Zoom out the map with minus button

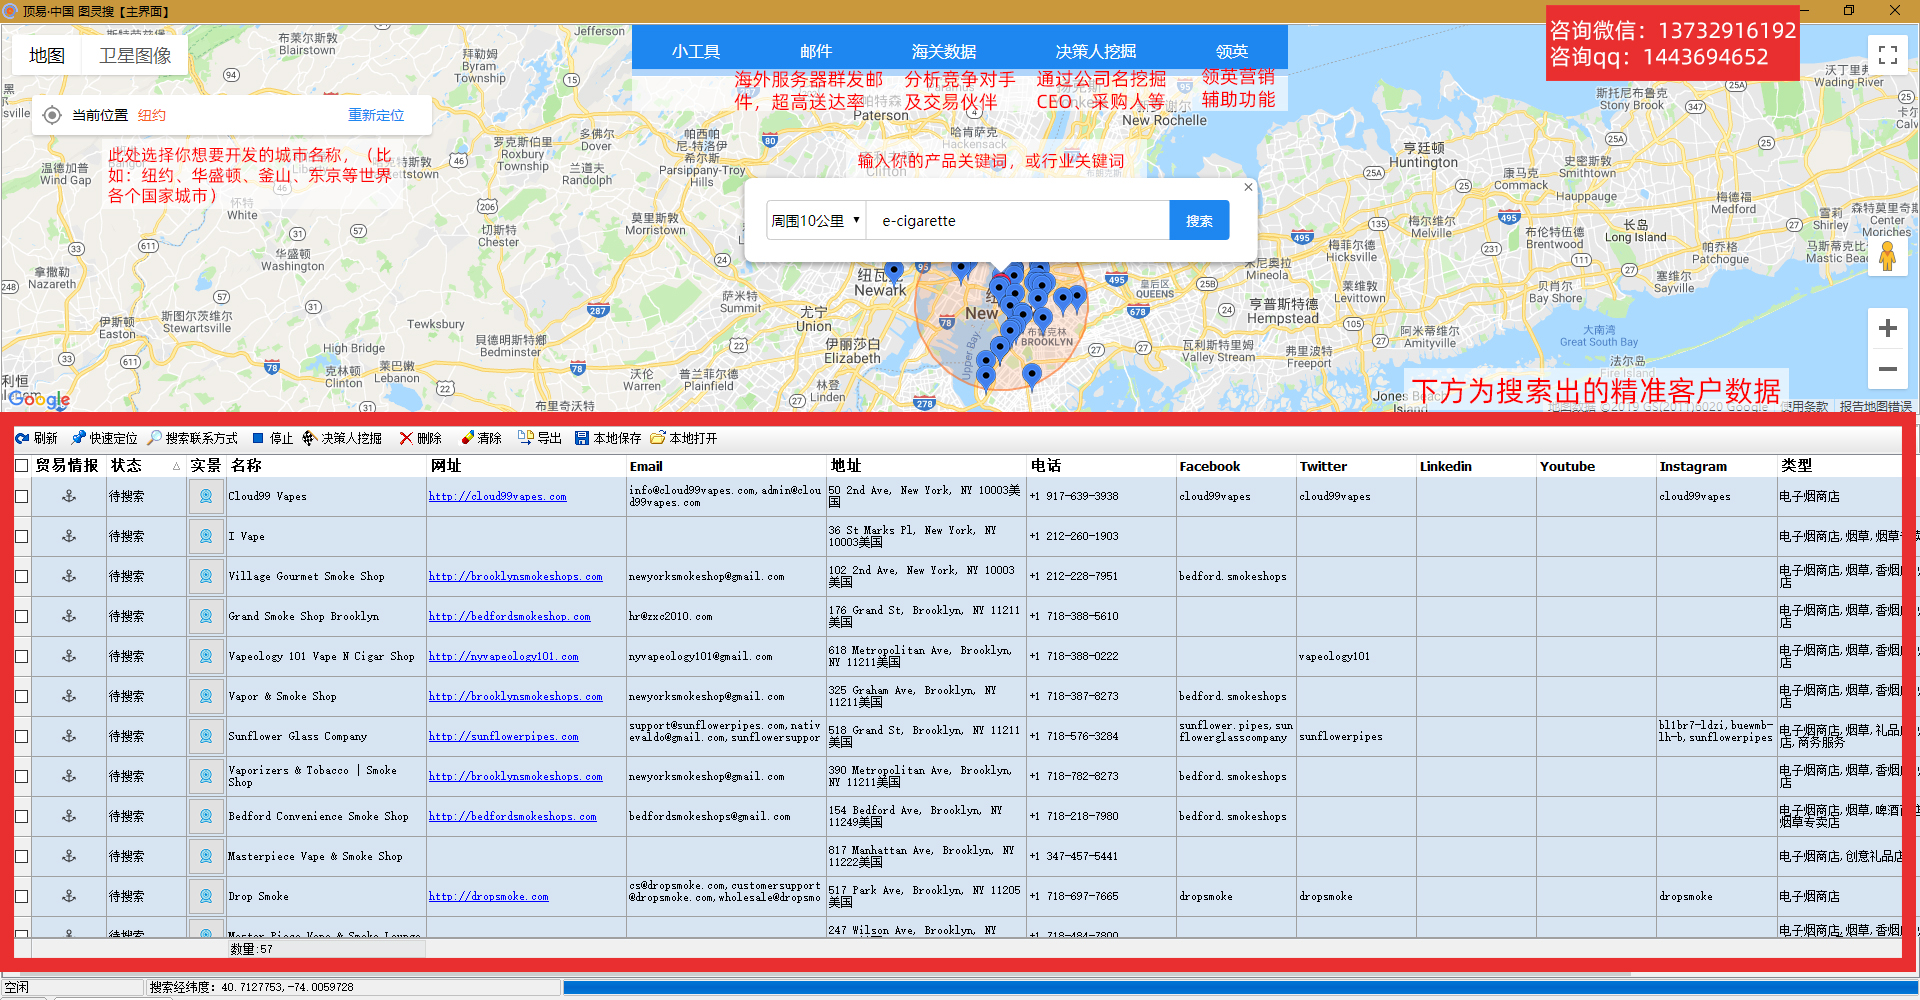coord(1888,369)
